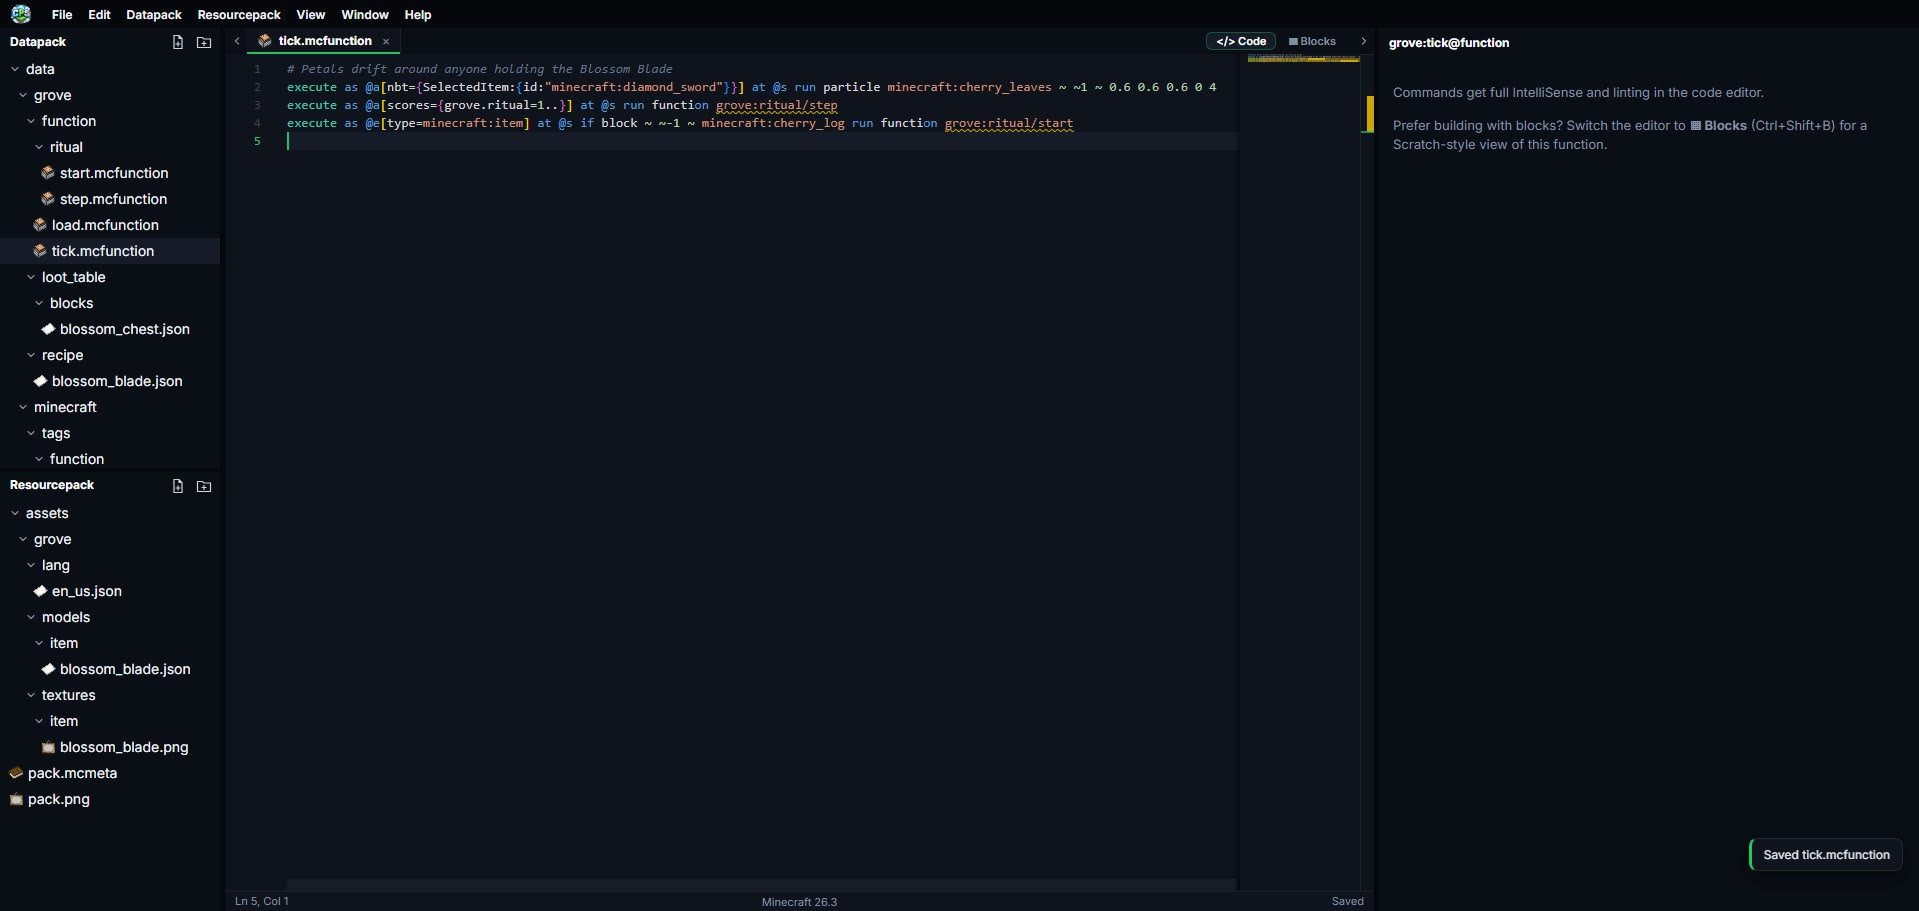Image resolution: width=1919 pixels, height=911 pixels.
Task: Collapse the textures folder
Action: [x=31, y=695]
